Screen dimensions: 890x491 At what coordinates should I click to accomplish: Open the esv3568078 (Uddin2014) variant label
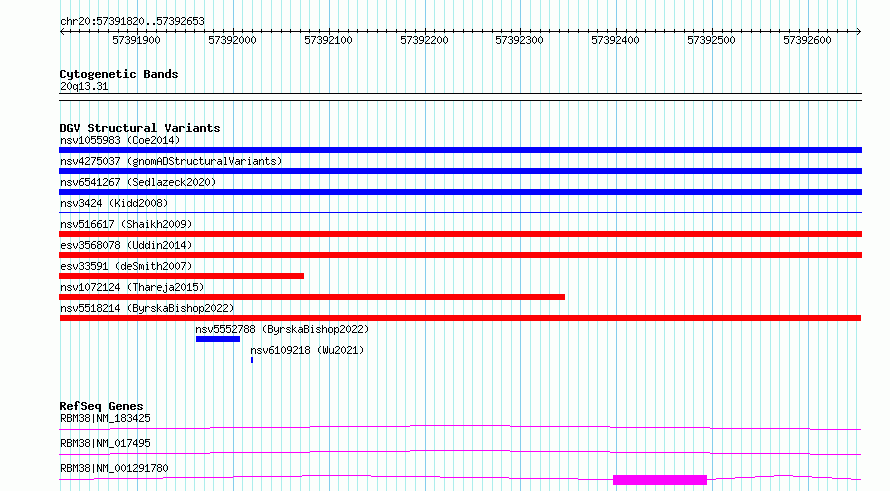point(126,245)
